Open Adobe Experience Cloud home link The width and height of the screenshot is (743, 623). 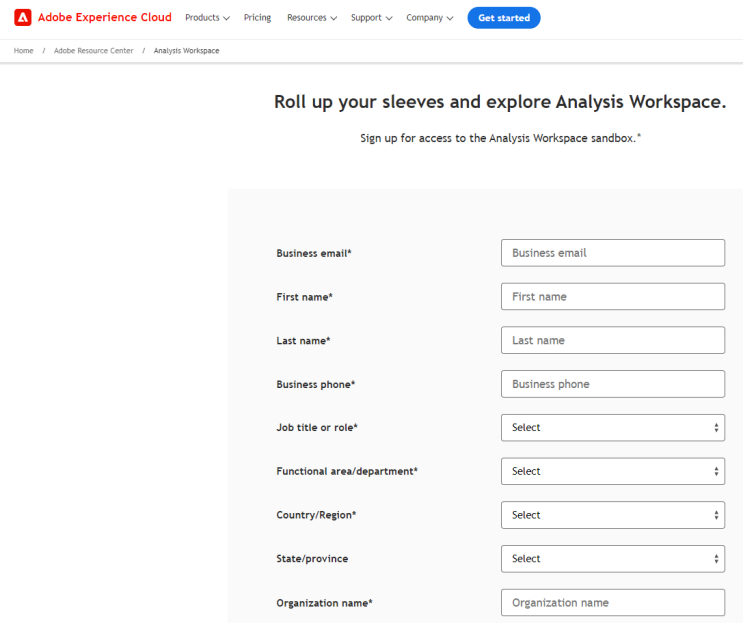104,18
